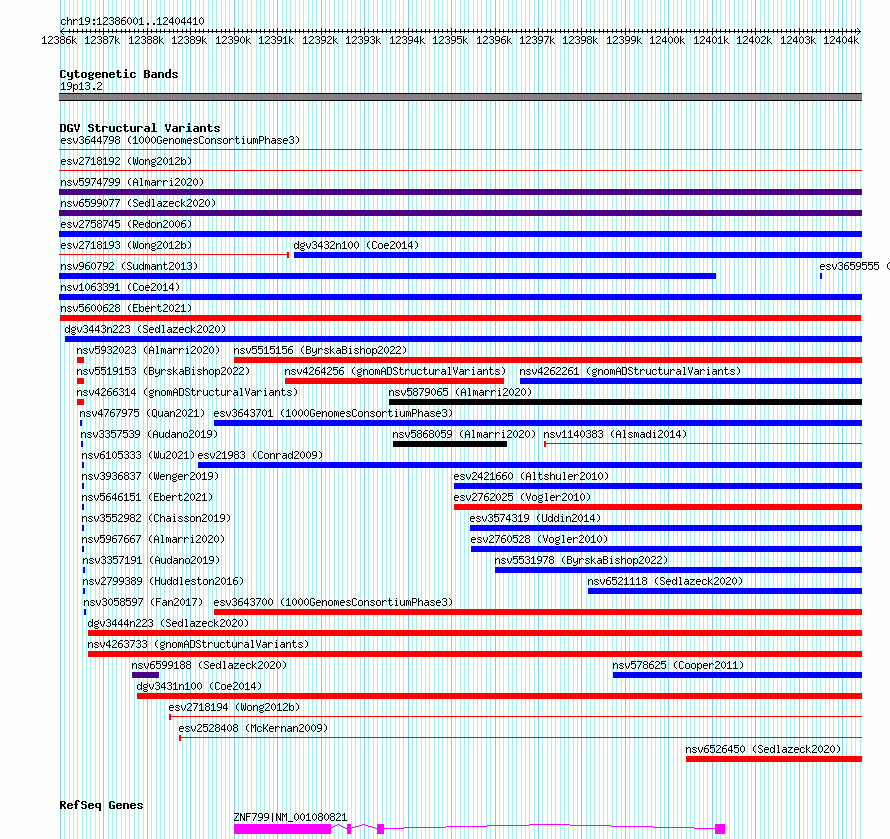Click the nsv5646151 (Ebert2021) label
This screenshot has width=890, height=839.
point(148,497)
